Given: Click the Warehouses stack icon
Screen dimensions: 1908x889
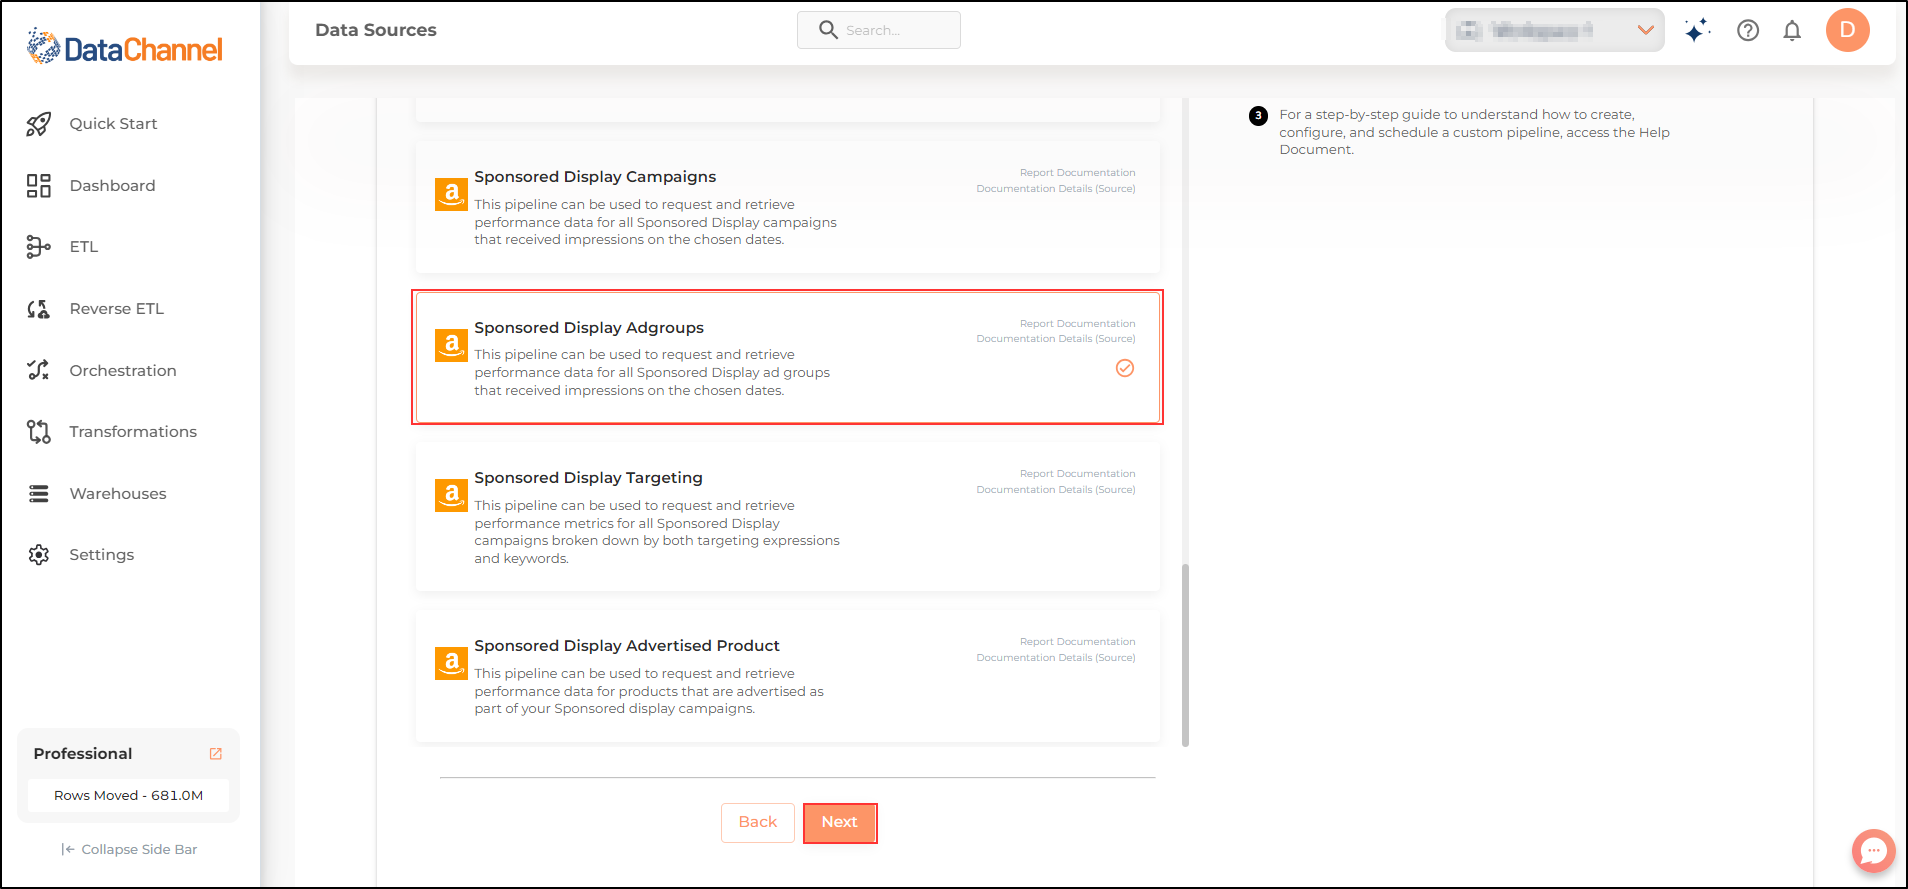Looking at the screenshot, I should click(38, 494).
